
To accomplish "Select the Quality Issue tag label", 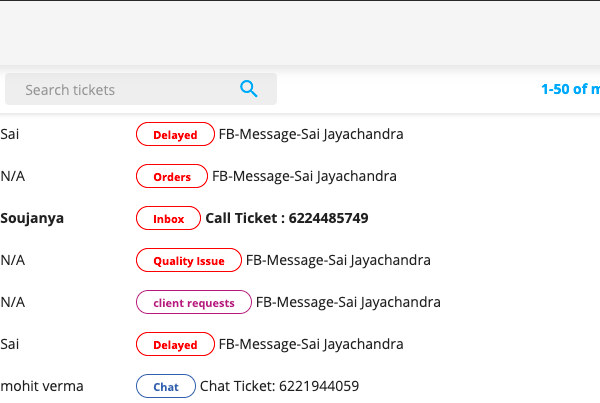I will click(x=189, y=260).
